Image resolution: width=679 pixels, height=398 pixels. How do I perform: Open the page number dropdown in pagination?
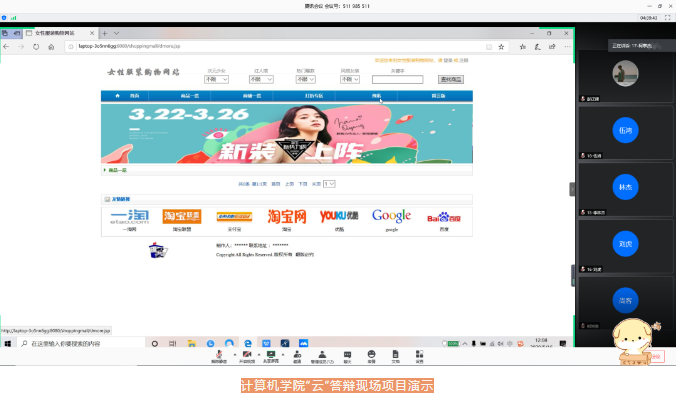[329, 184]
